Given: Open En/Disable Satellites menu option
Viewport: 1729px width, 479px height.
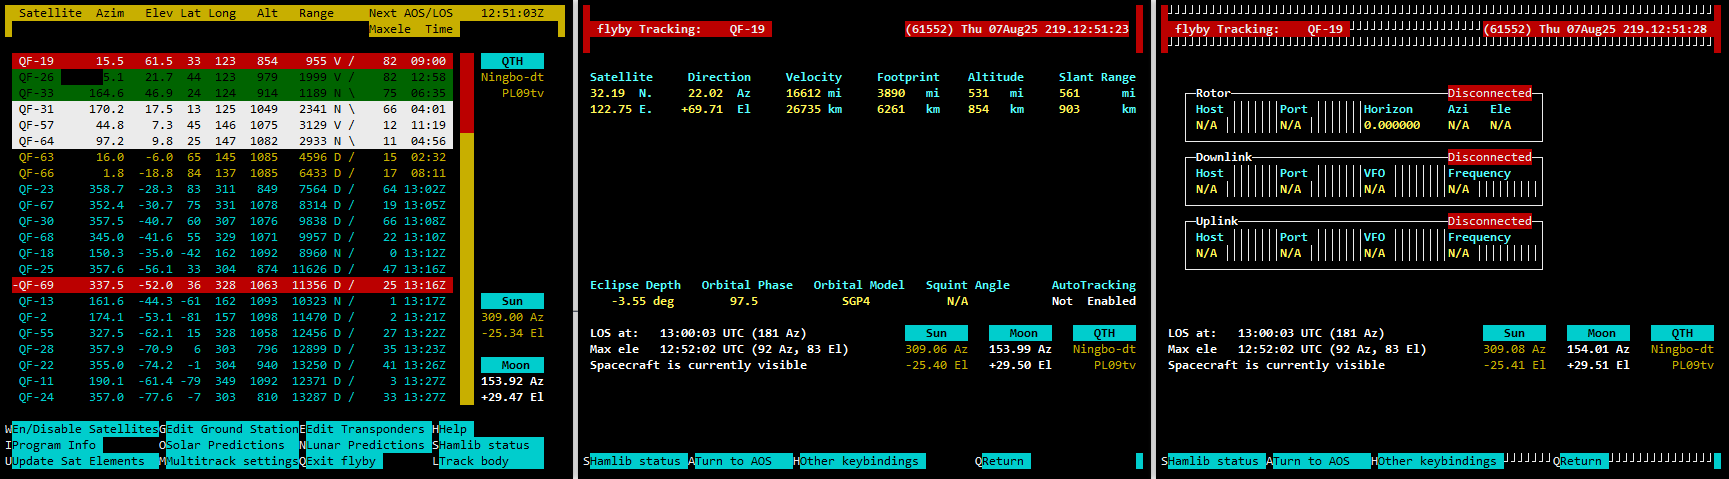Looking at the screenshot, I should tap(85, 429).
